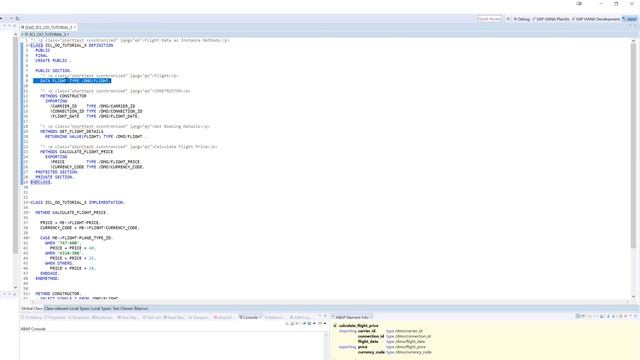Click the ENDCLASS. statement
The width and height of the screenshot is (640, 360).
41,182
